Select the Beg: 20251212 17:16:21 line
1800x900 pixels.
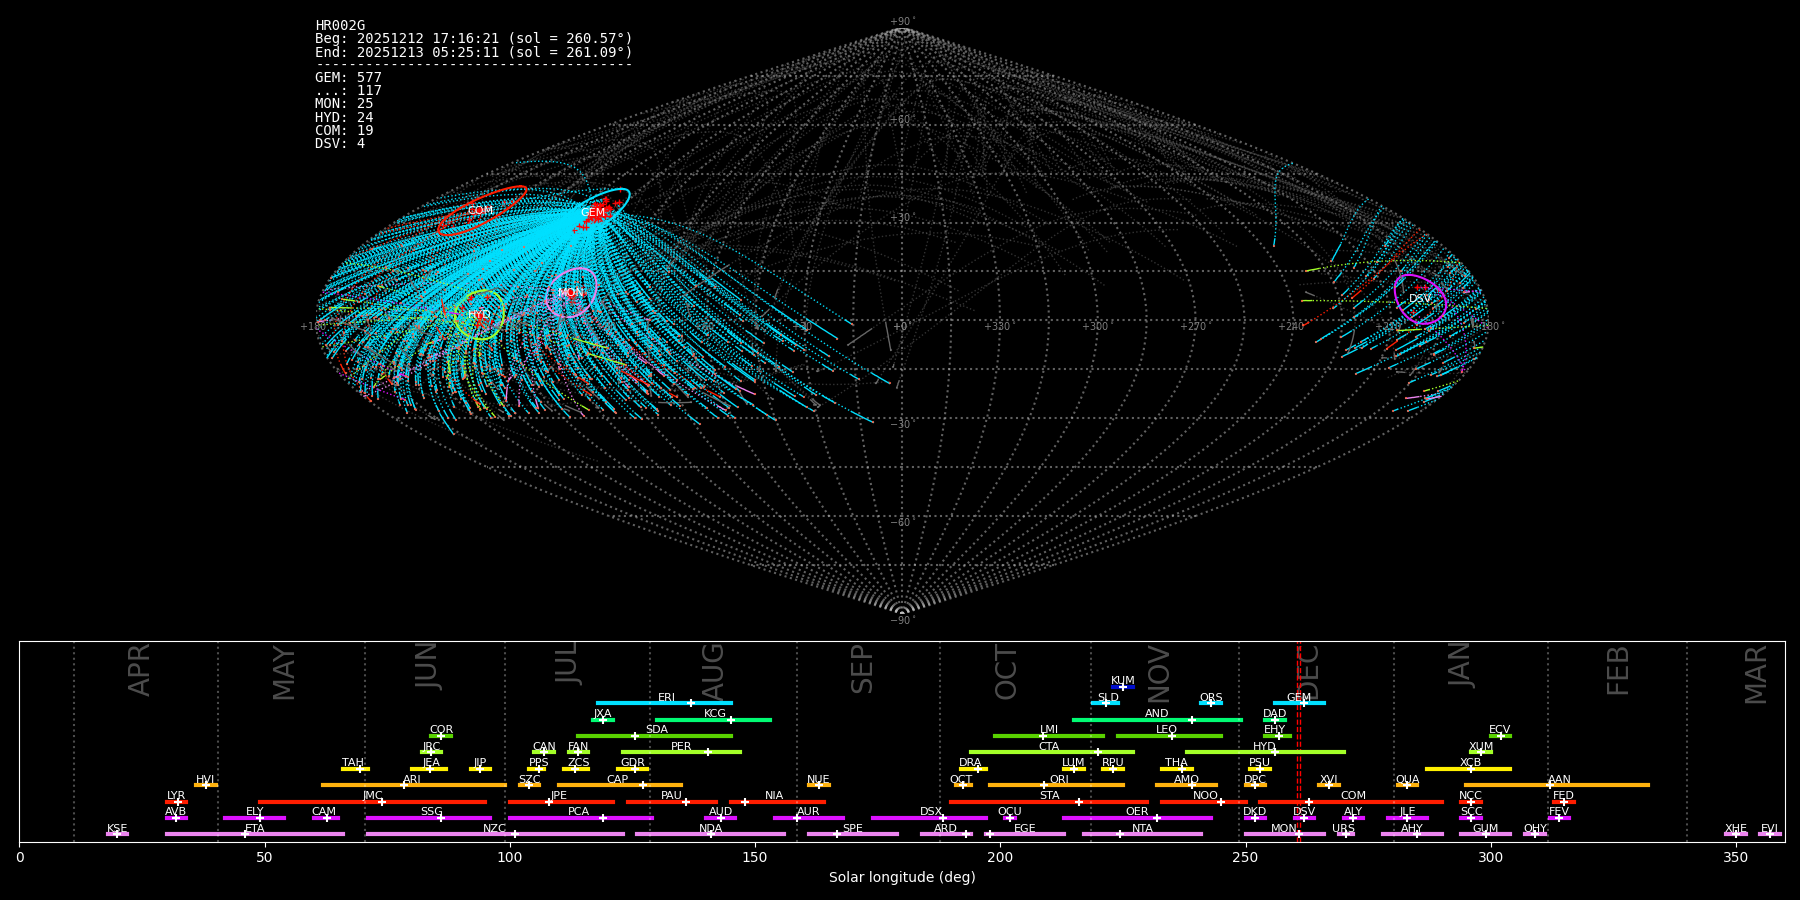pyautogui.click(x=474, y=39)
